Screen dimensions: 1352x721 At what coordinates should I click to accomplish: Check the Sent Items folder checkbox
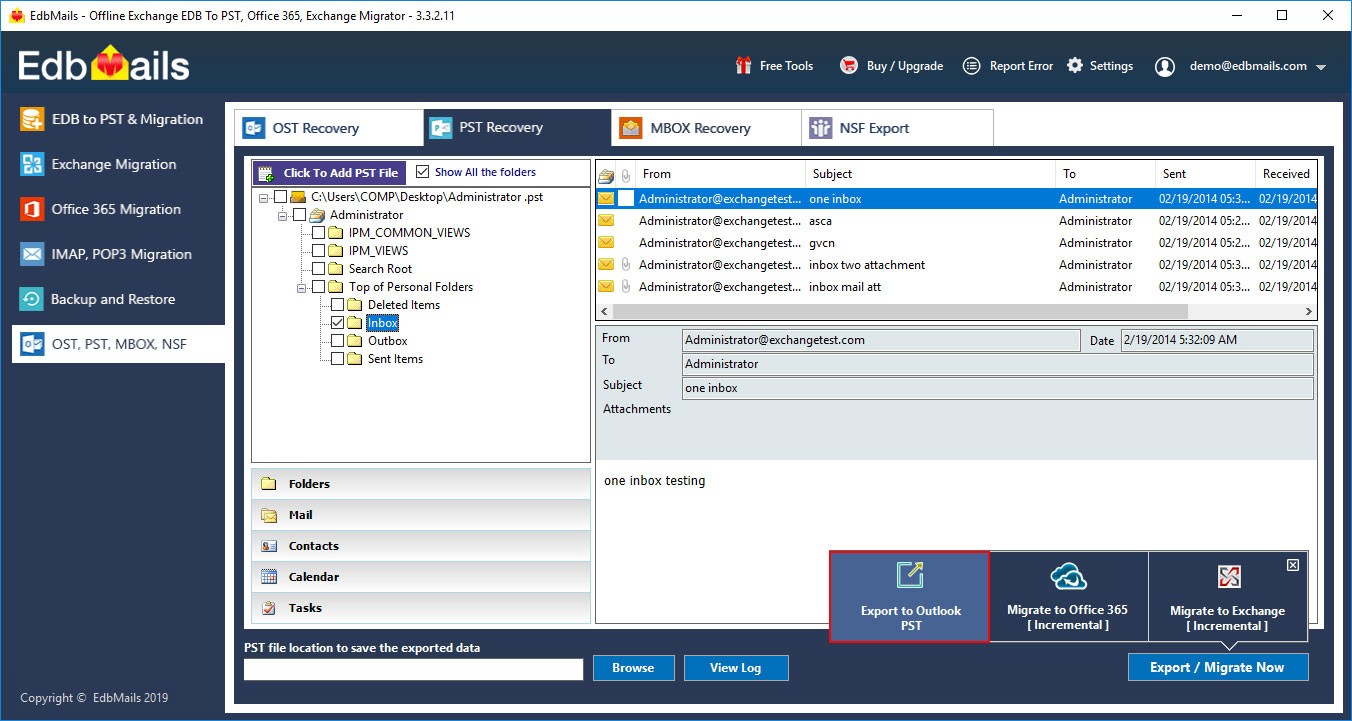(x=337, y=359)
